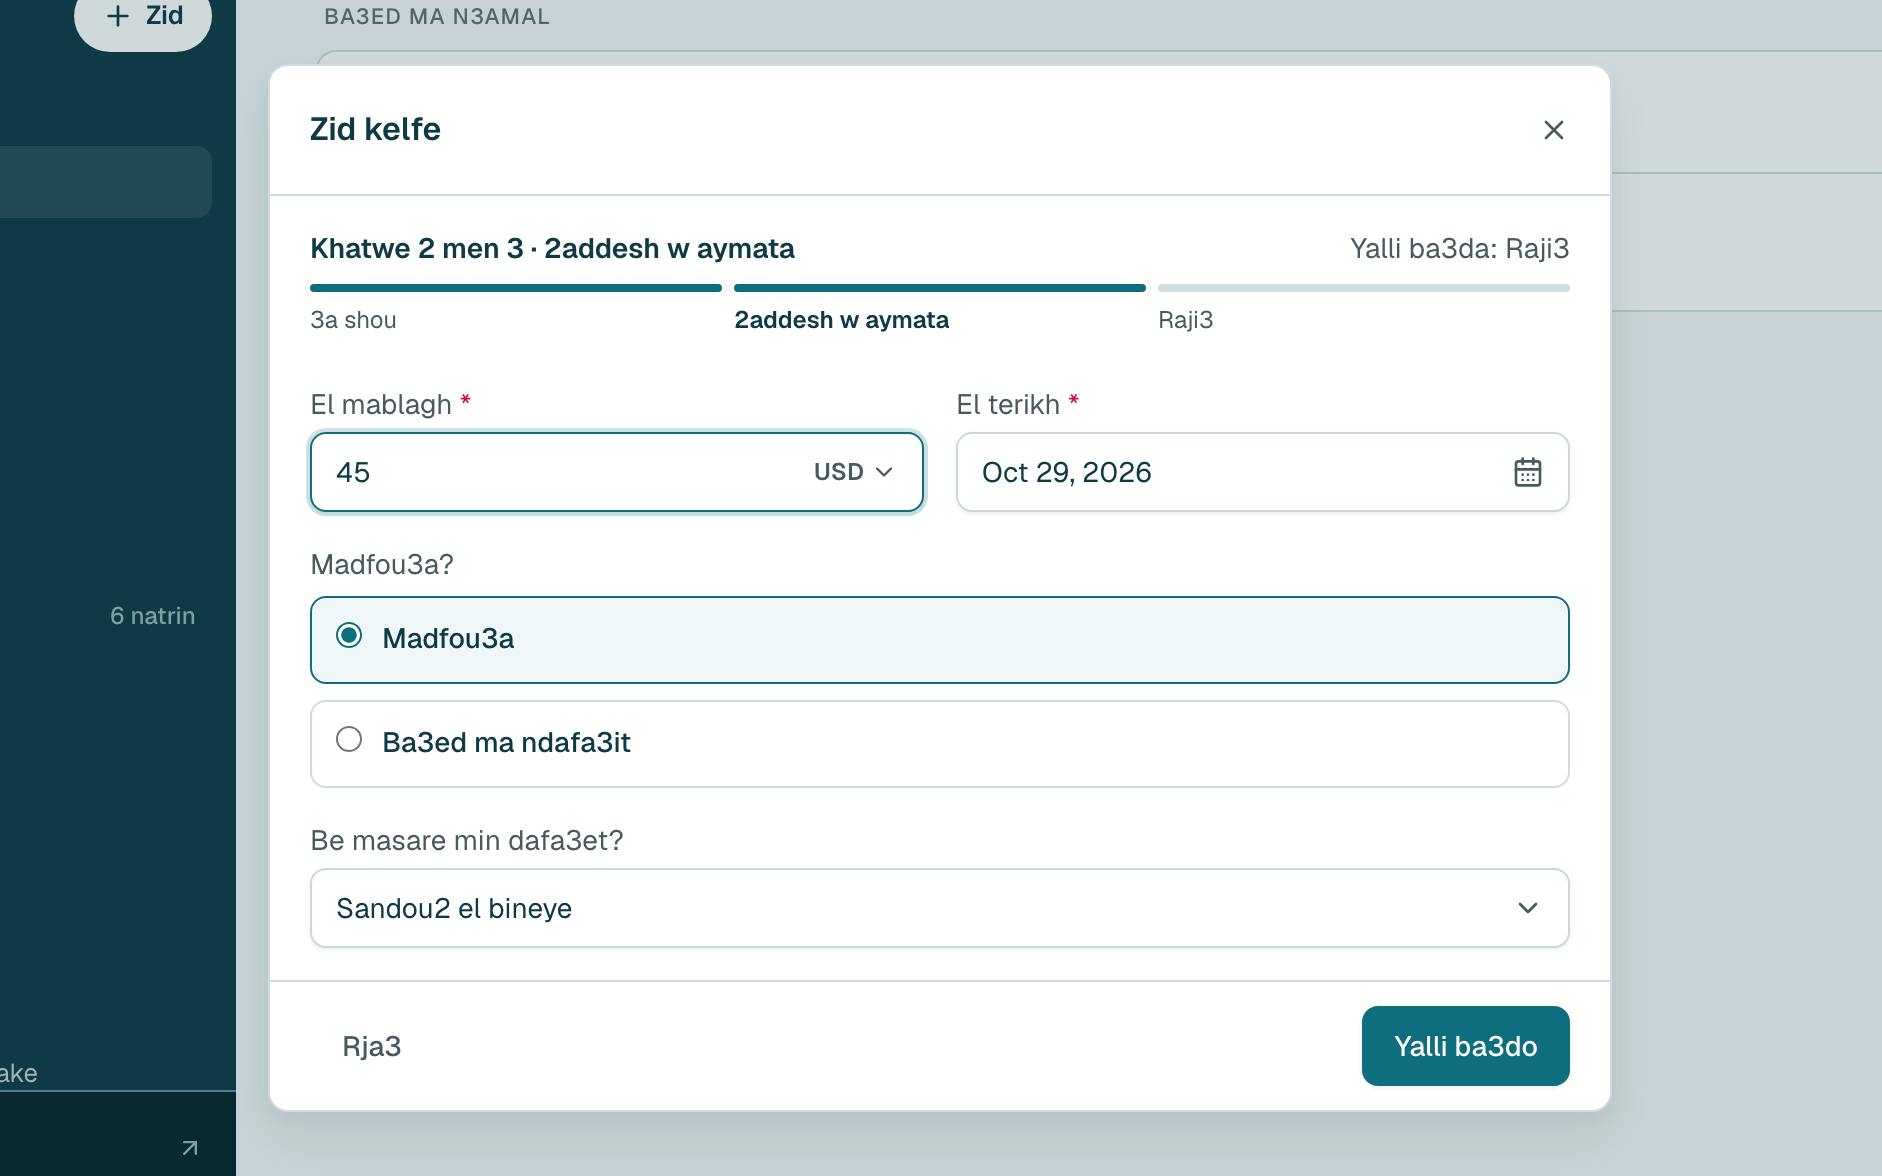Click the Yalli ba3da: Raji3 text
This screenshot has width=1882, height=1176.
click(1459, 248)
